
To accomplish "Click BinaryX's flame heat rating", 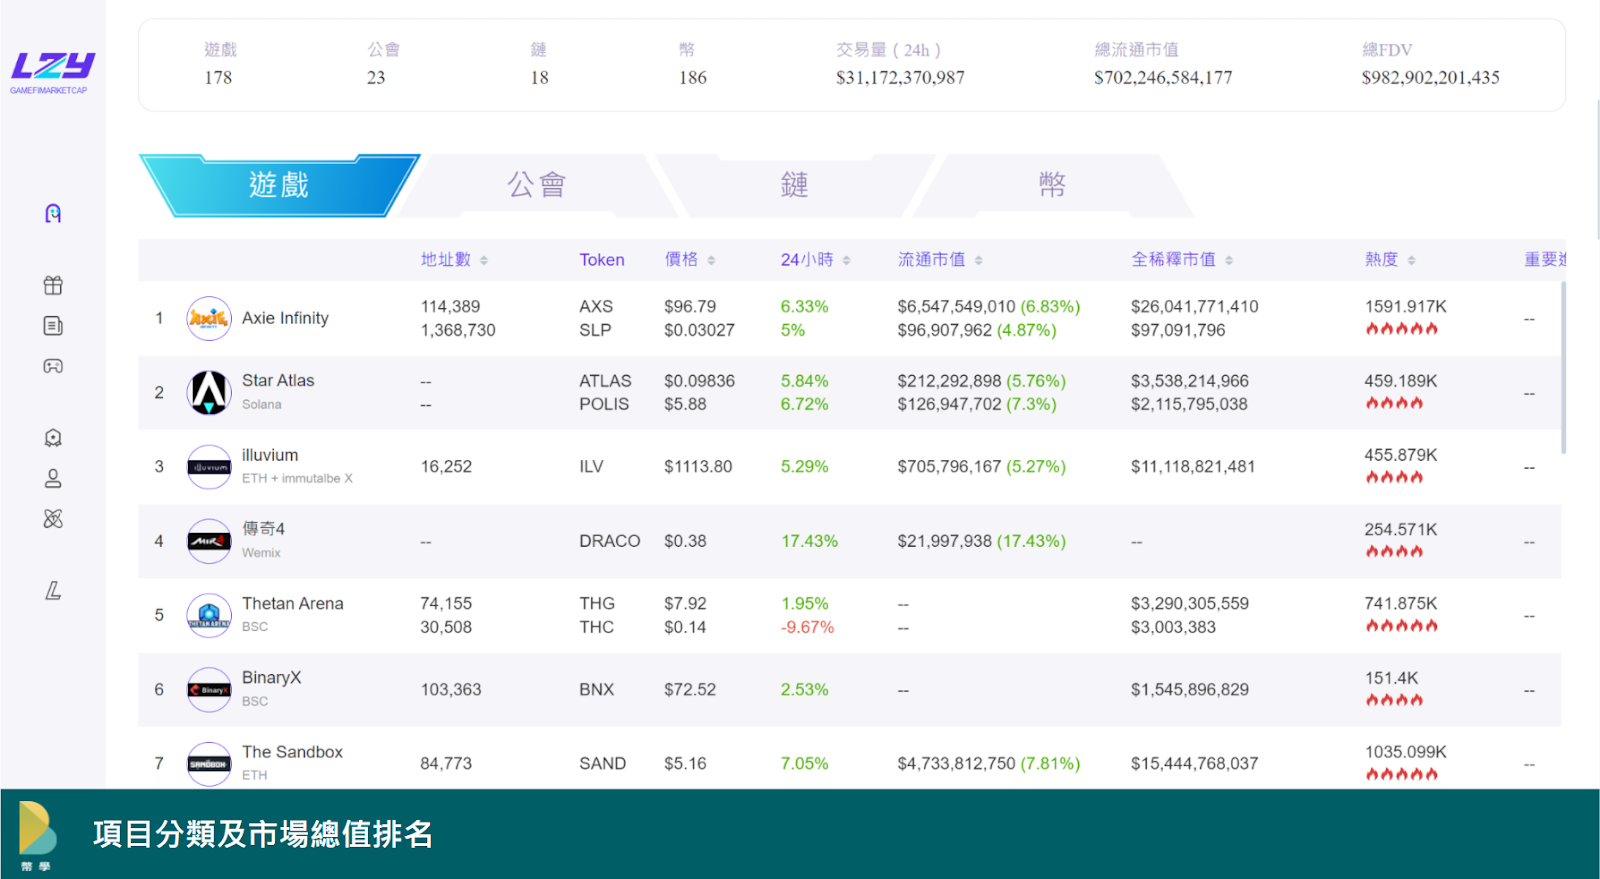I will tap(1395, 700).
